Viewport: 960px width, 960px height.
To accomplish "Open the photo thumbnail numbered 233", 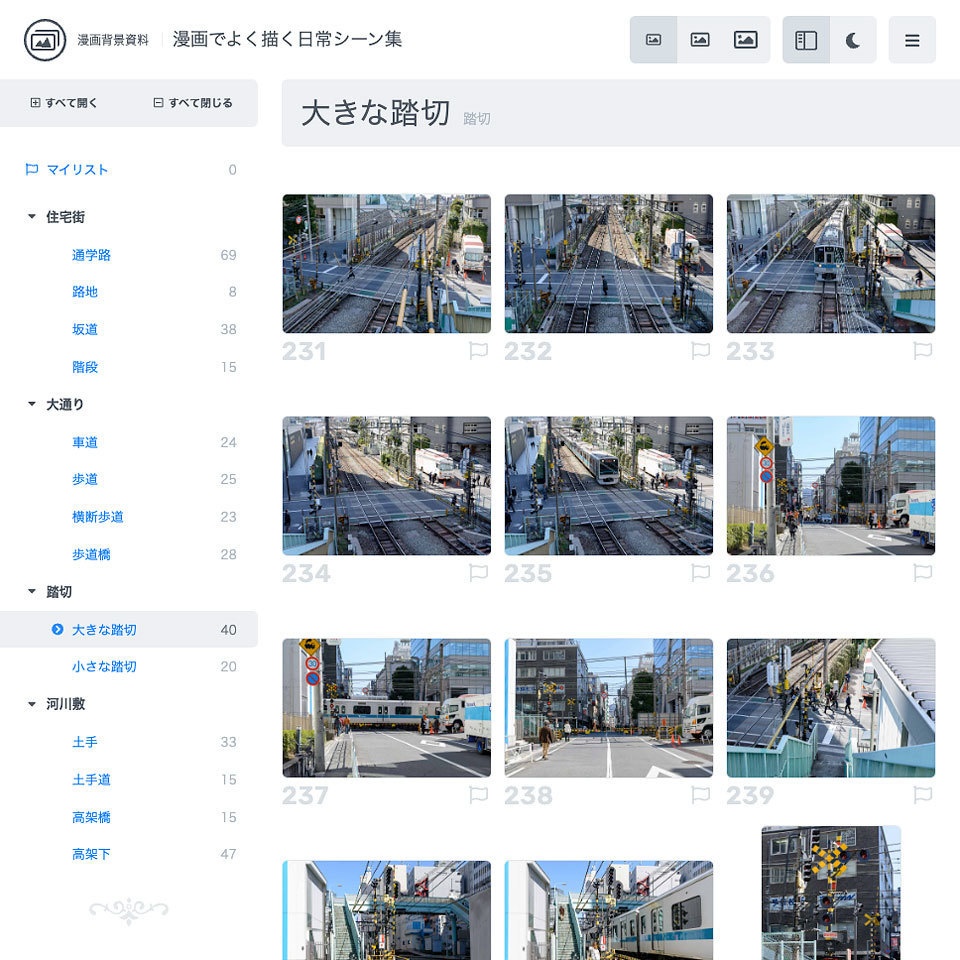I will pos(830,263).
